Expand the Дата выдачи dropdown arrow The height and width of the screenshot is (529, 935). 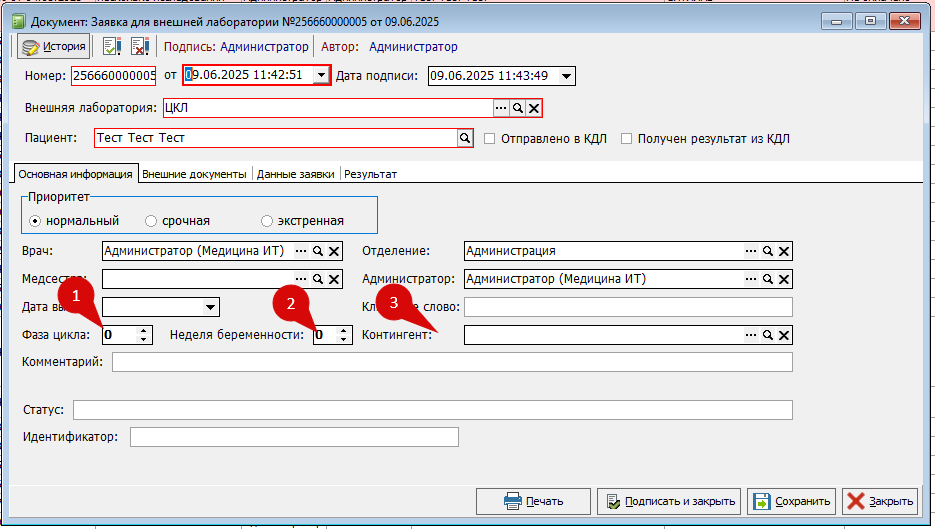point(210,307)
